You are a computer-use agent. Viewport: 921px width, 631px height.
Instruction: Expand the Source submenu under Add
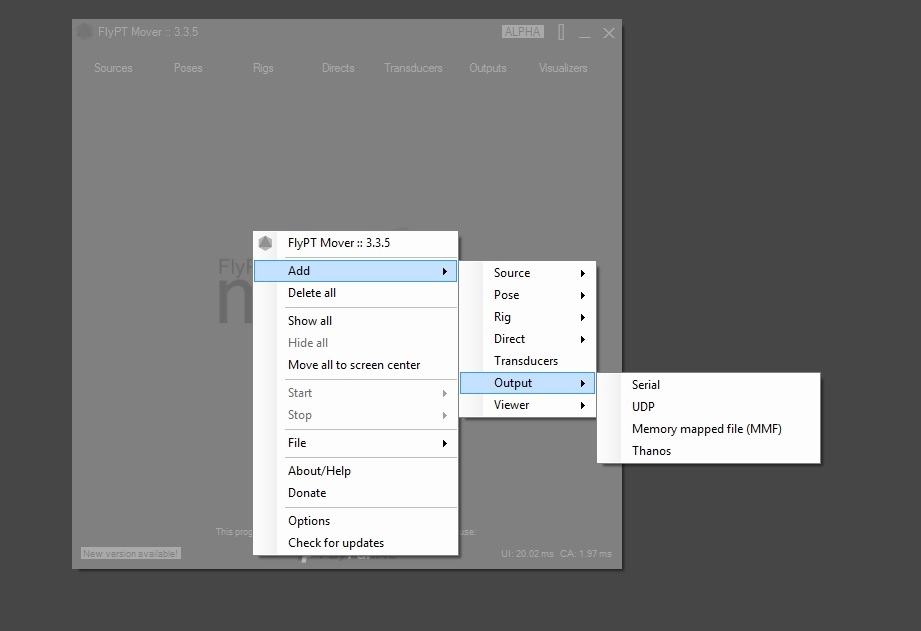(527, 273)
